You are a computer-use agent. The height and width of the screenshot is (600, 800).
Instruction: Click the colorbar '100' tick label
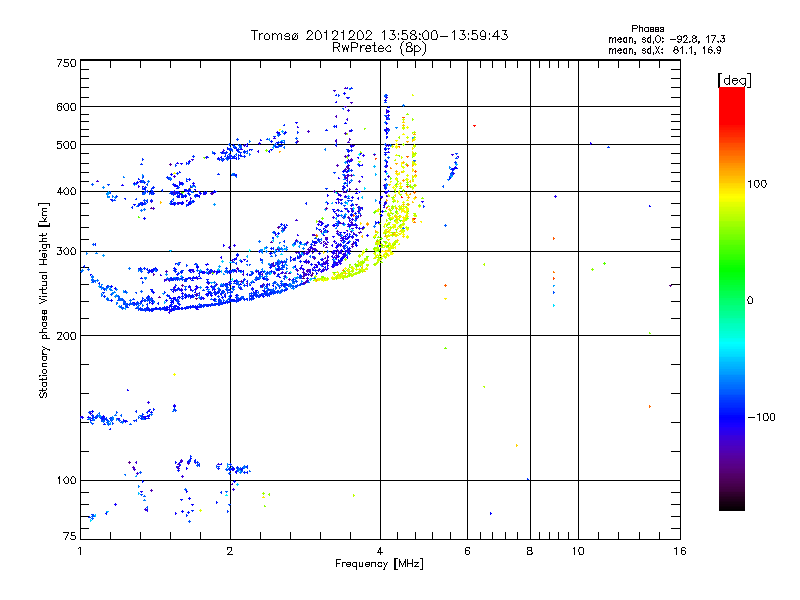757,184
